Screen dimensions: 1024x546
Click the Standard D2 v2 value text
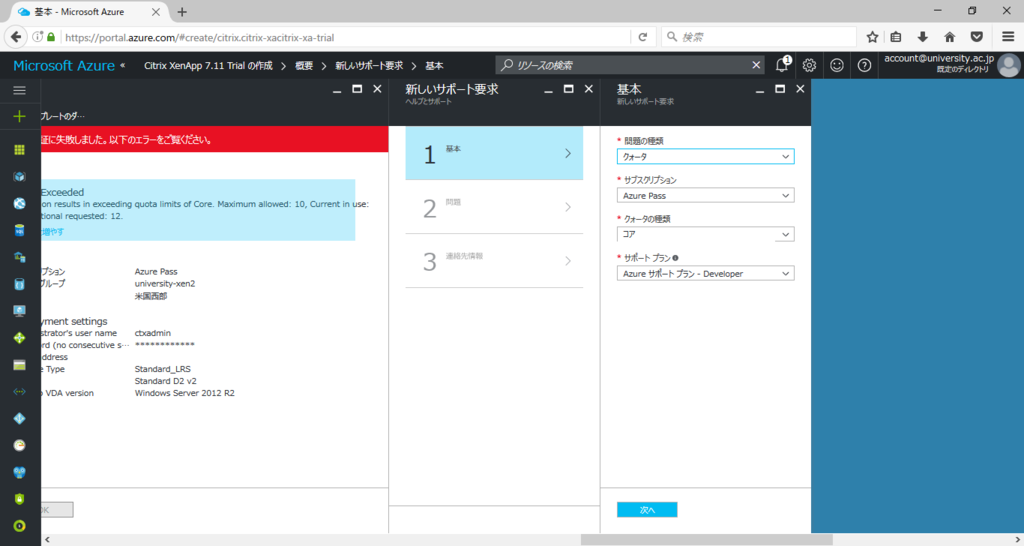pyautogui.click(x=165, y=381)
